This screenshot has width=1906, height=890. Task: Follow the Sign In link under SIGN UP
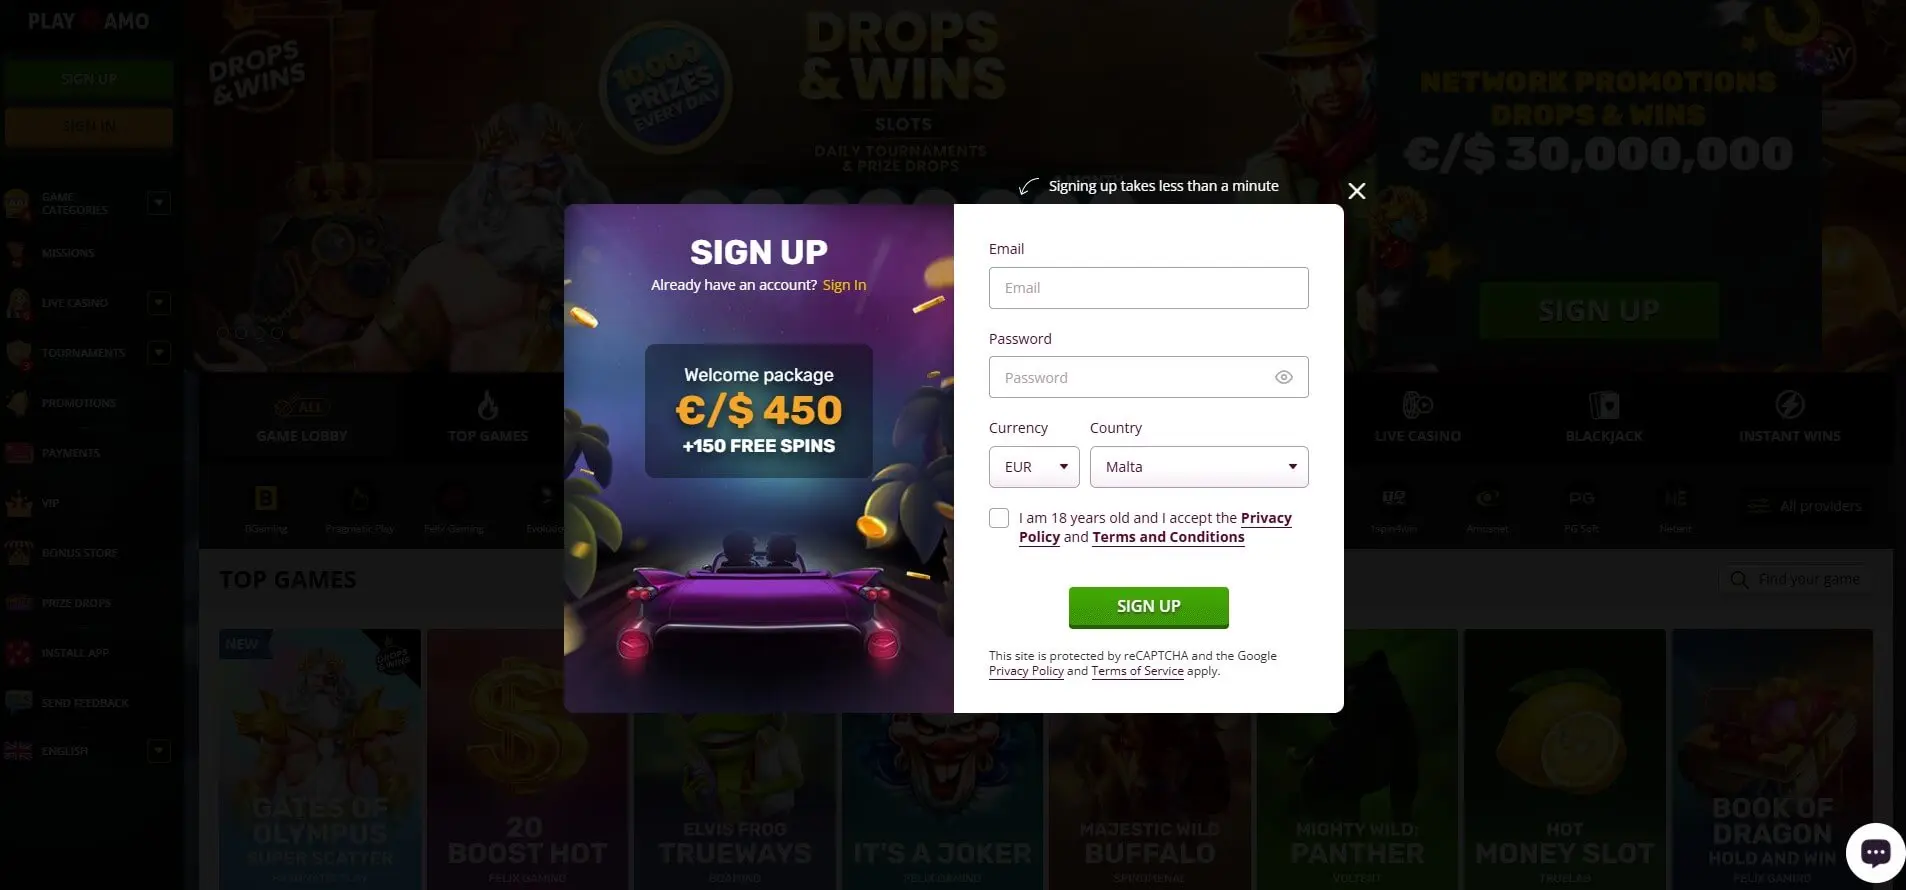click(844, 285)
